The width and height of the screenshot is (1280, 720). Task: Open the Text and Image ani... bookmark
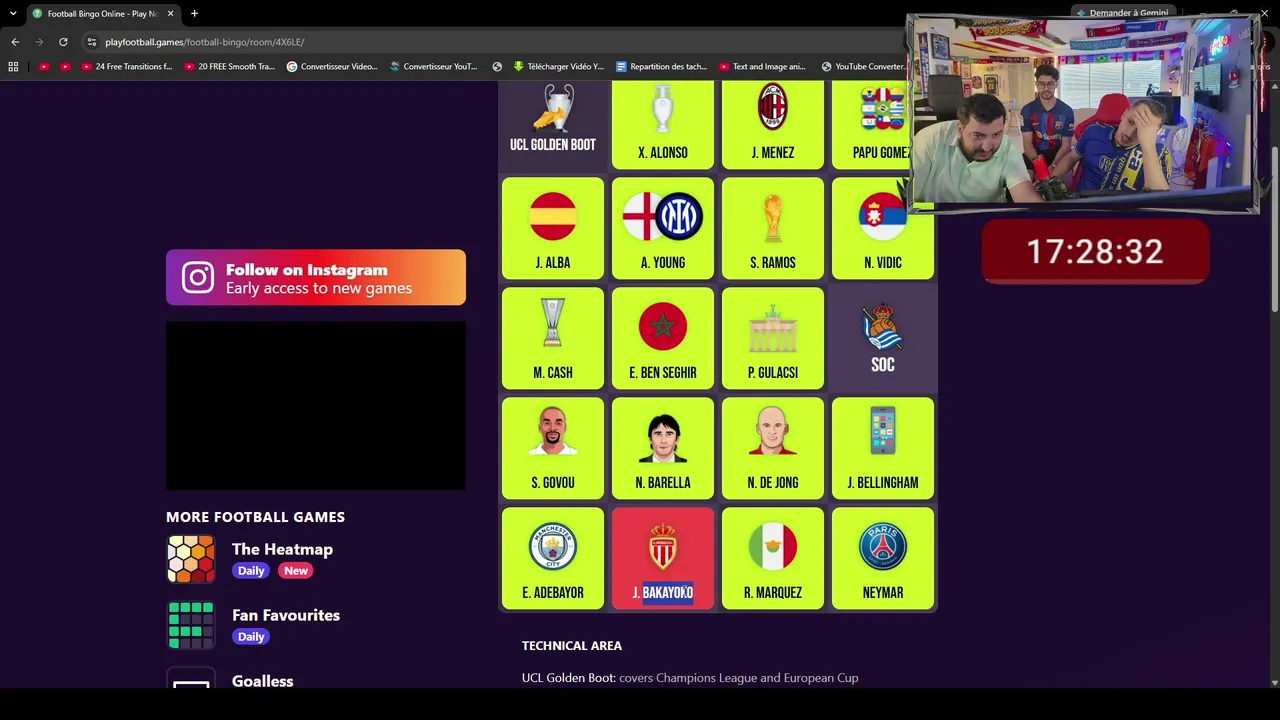click(762, 67)
